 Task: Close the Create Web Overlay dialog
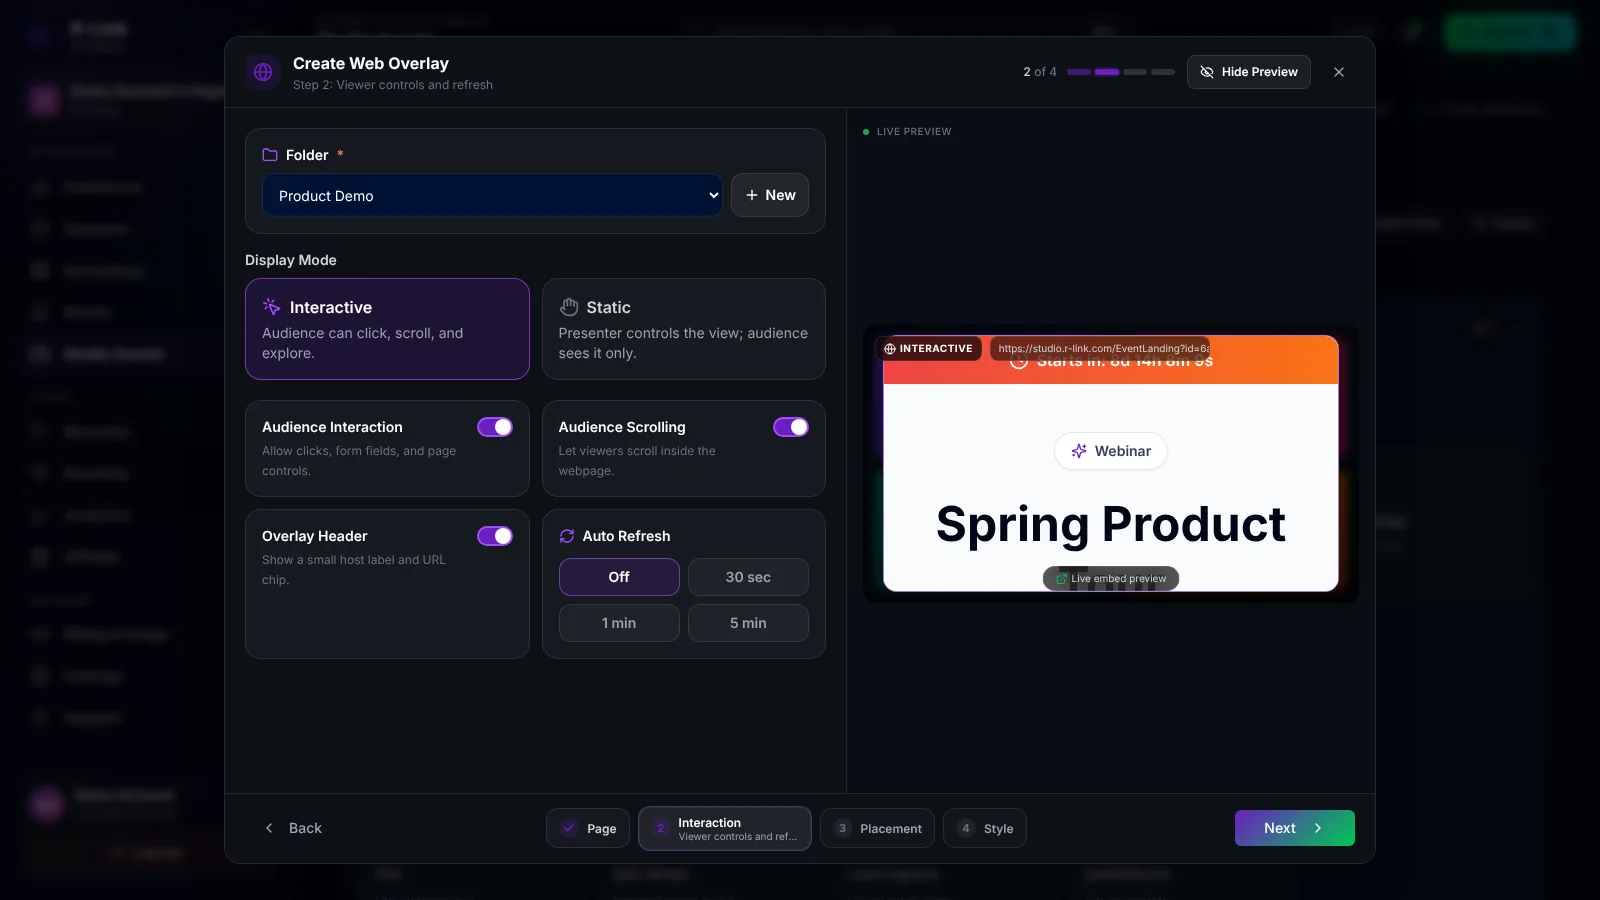click(1339, 72)
